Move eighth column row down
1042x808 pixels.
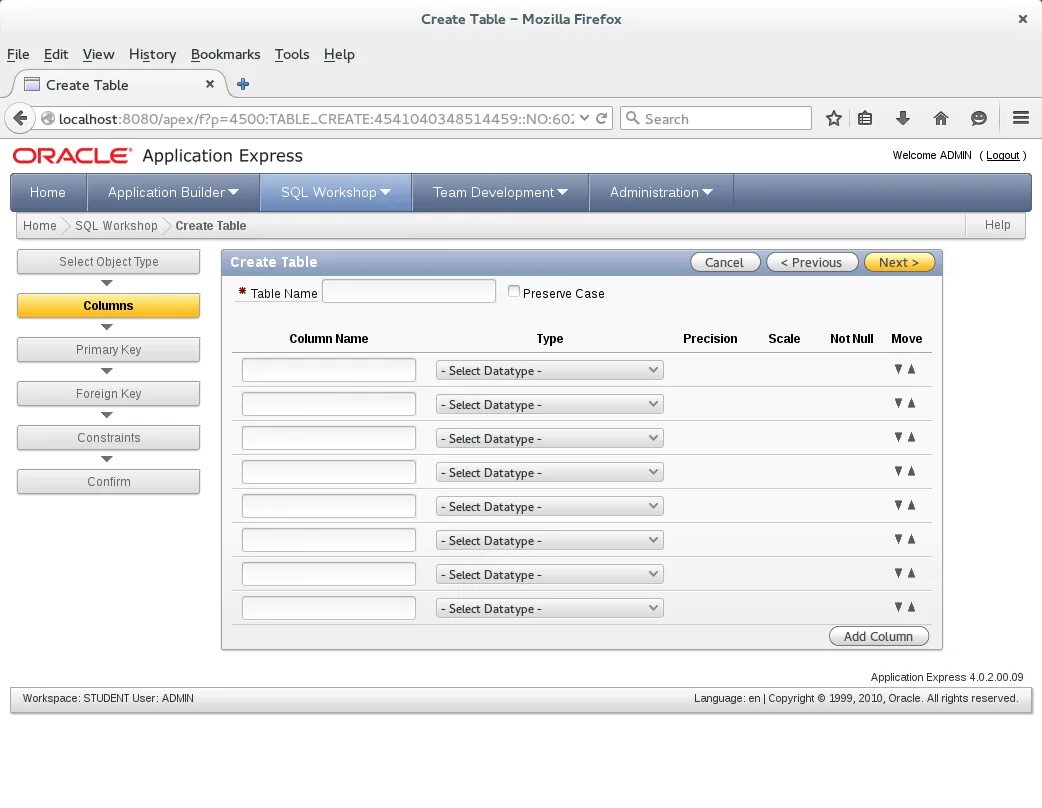898,607
